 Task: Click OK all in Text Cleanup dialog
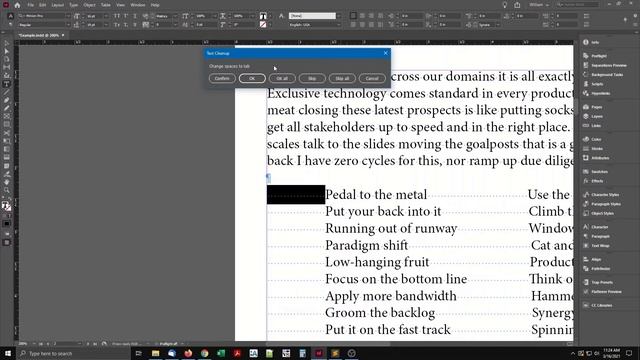pyautogui.click(x=282, y=78)
